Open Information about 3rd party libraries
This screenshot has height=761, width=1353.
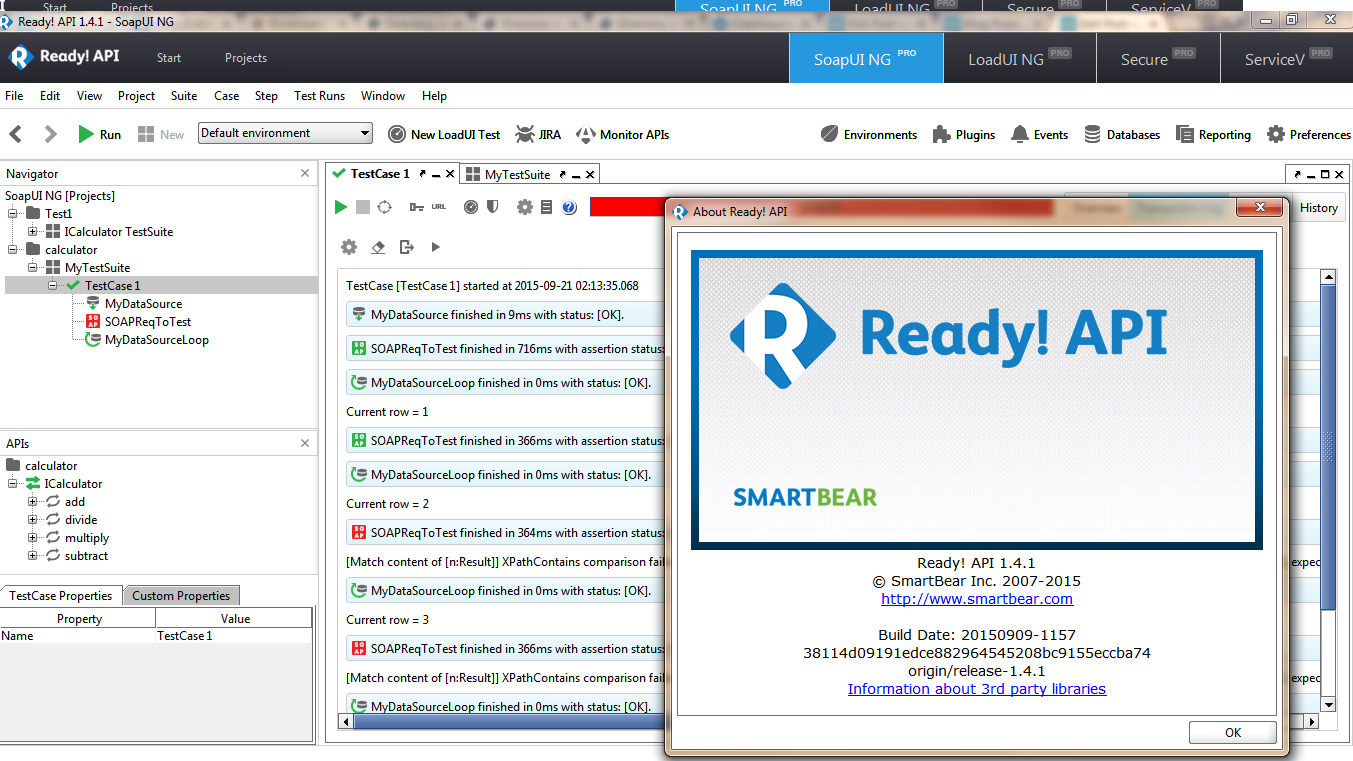977,689
